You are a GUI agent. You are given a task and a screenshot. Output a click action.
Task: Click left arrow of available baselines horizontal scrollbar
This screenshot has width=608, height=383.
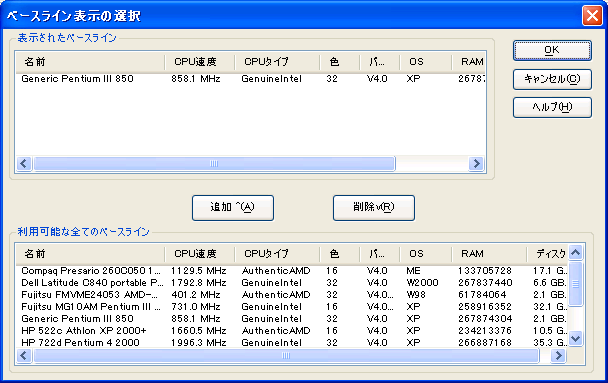24,355
